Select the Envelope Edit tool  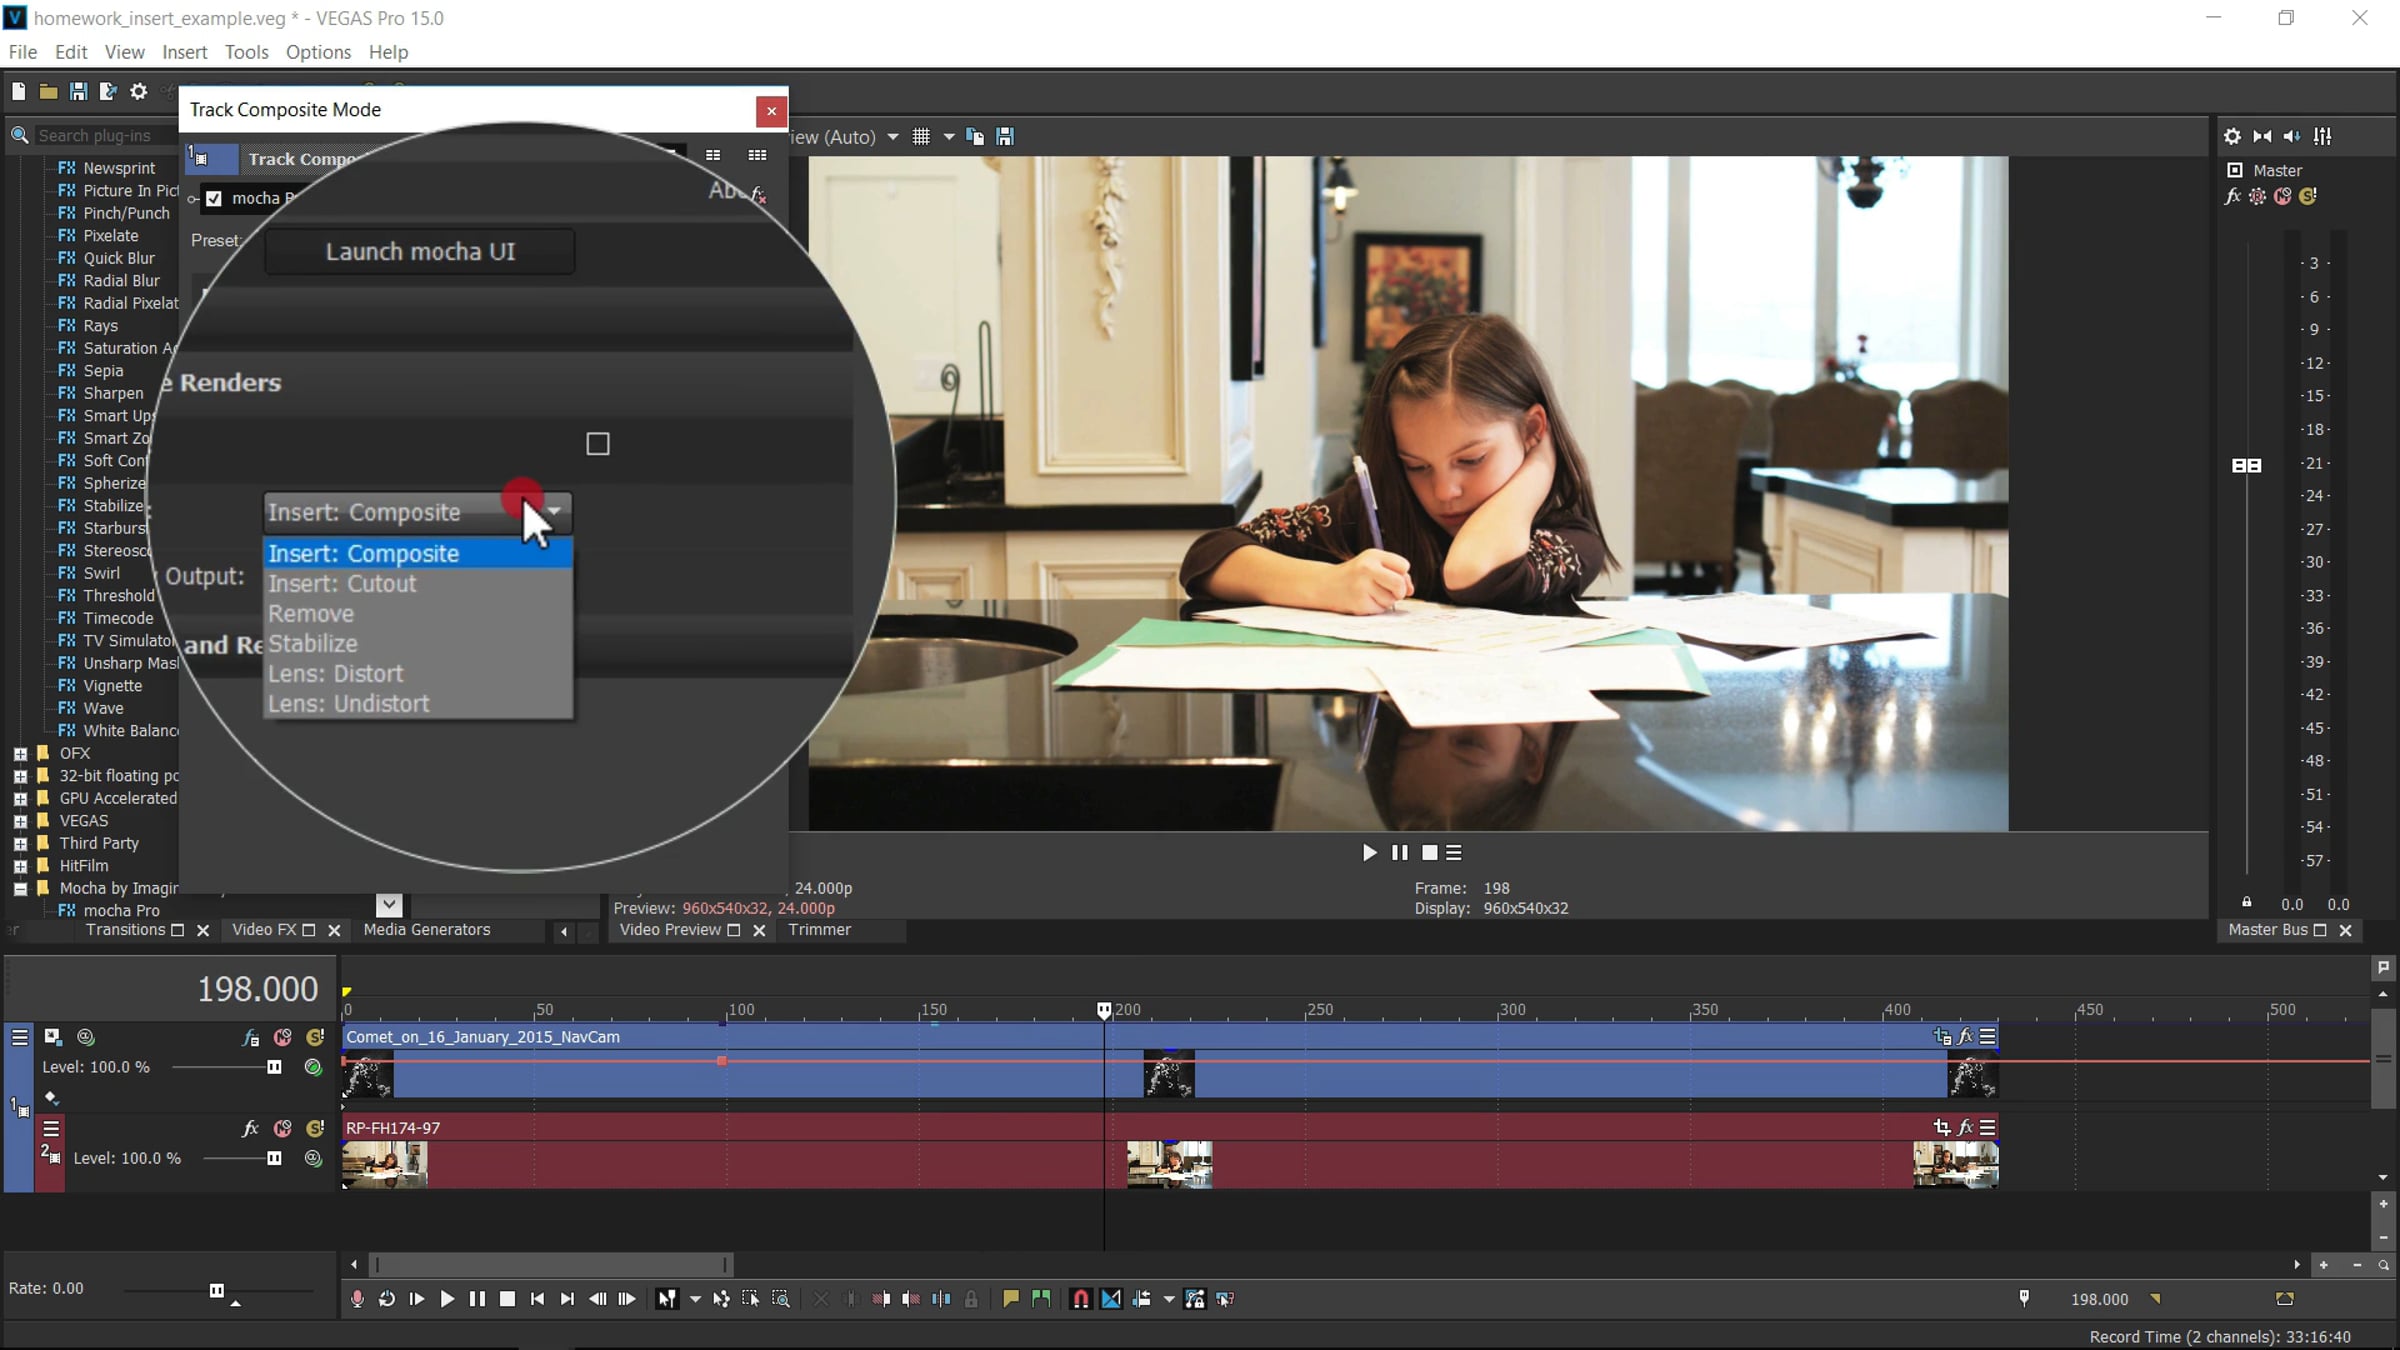pos(721,1299)
